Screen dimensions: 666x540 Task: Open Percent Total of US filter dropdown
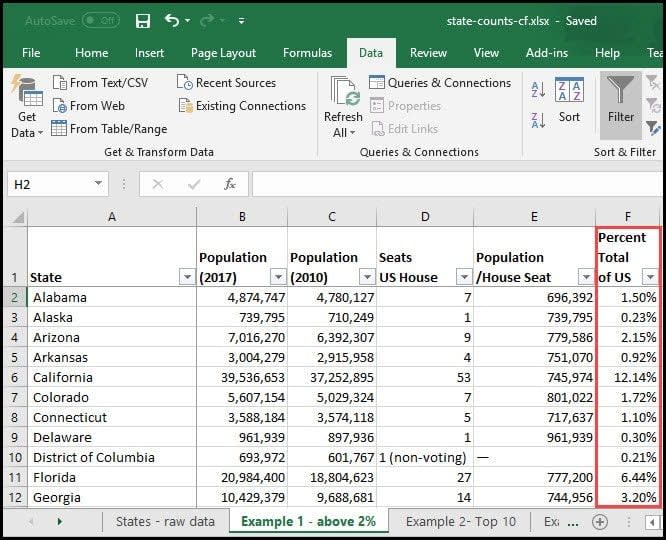[650, 277]
